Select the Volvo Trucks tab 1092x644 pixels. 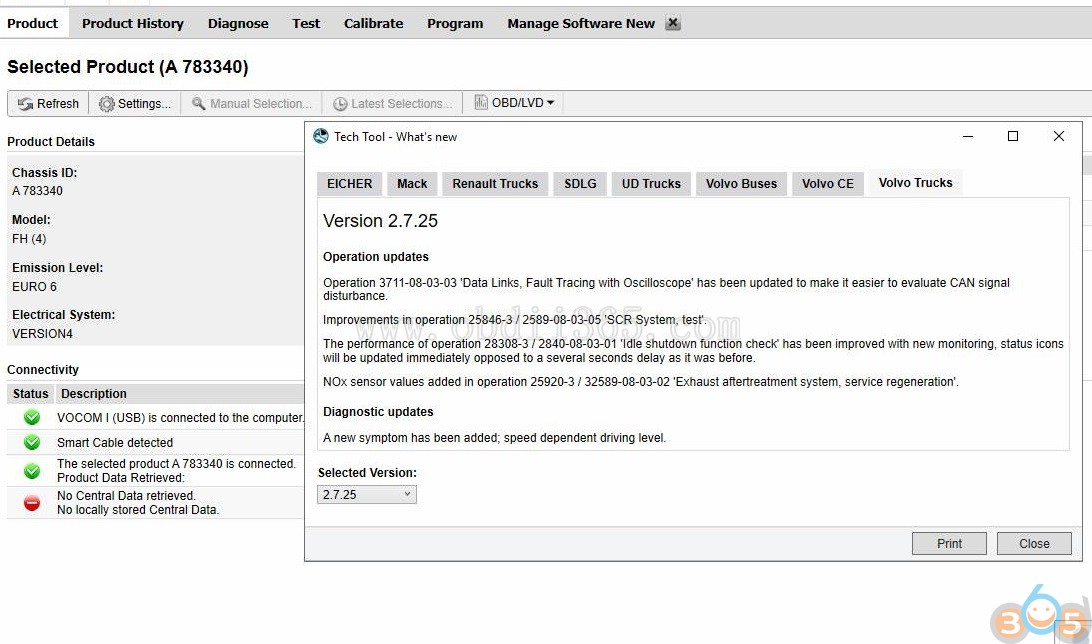(915, 182)
